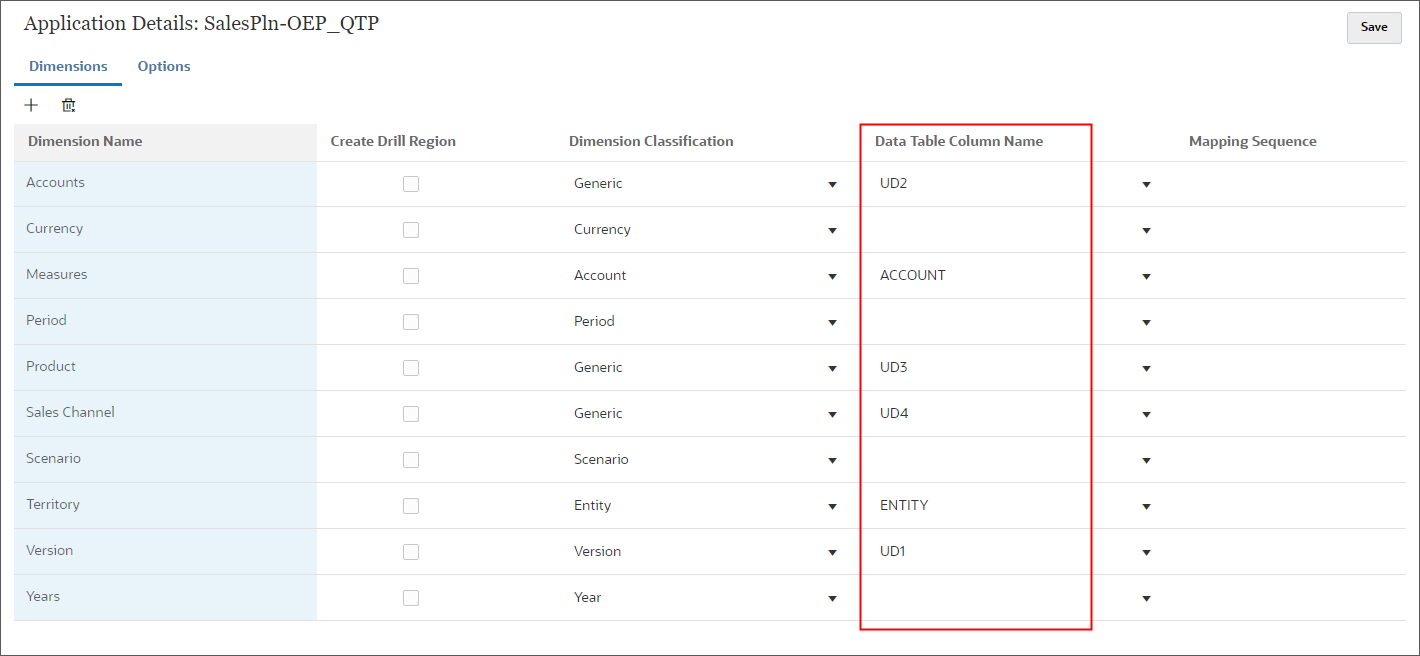Add a new dimension using the plus icon
The height and width of the screenshot is (656, 1420).
pyautogui.click(x=30, y=104)
